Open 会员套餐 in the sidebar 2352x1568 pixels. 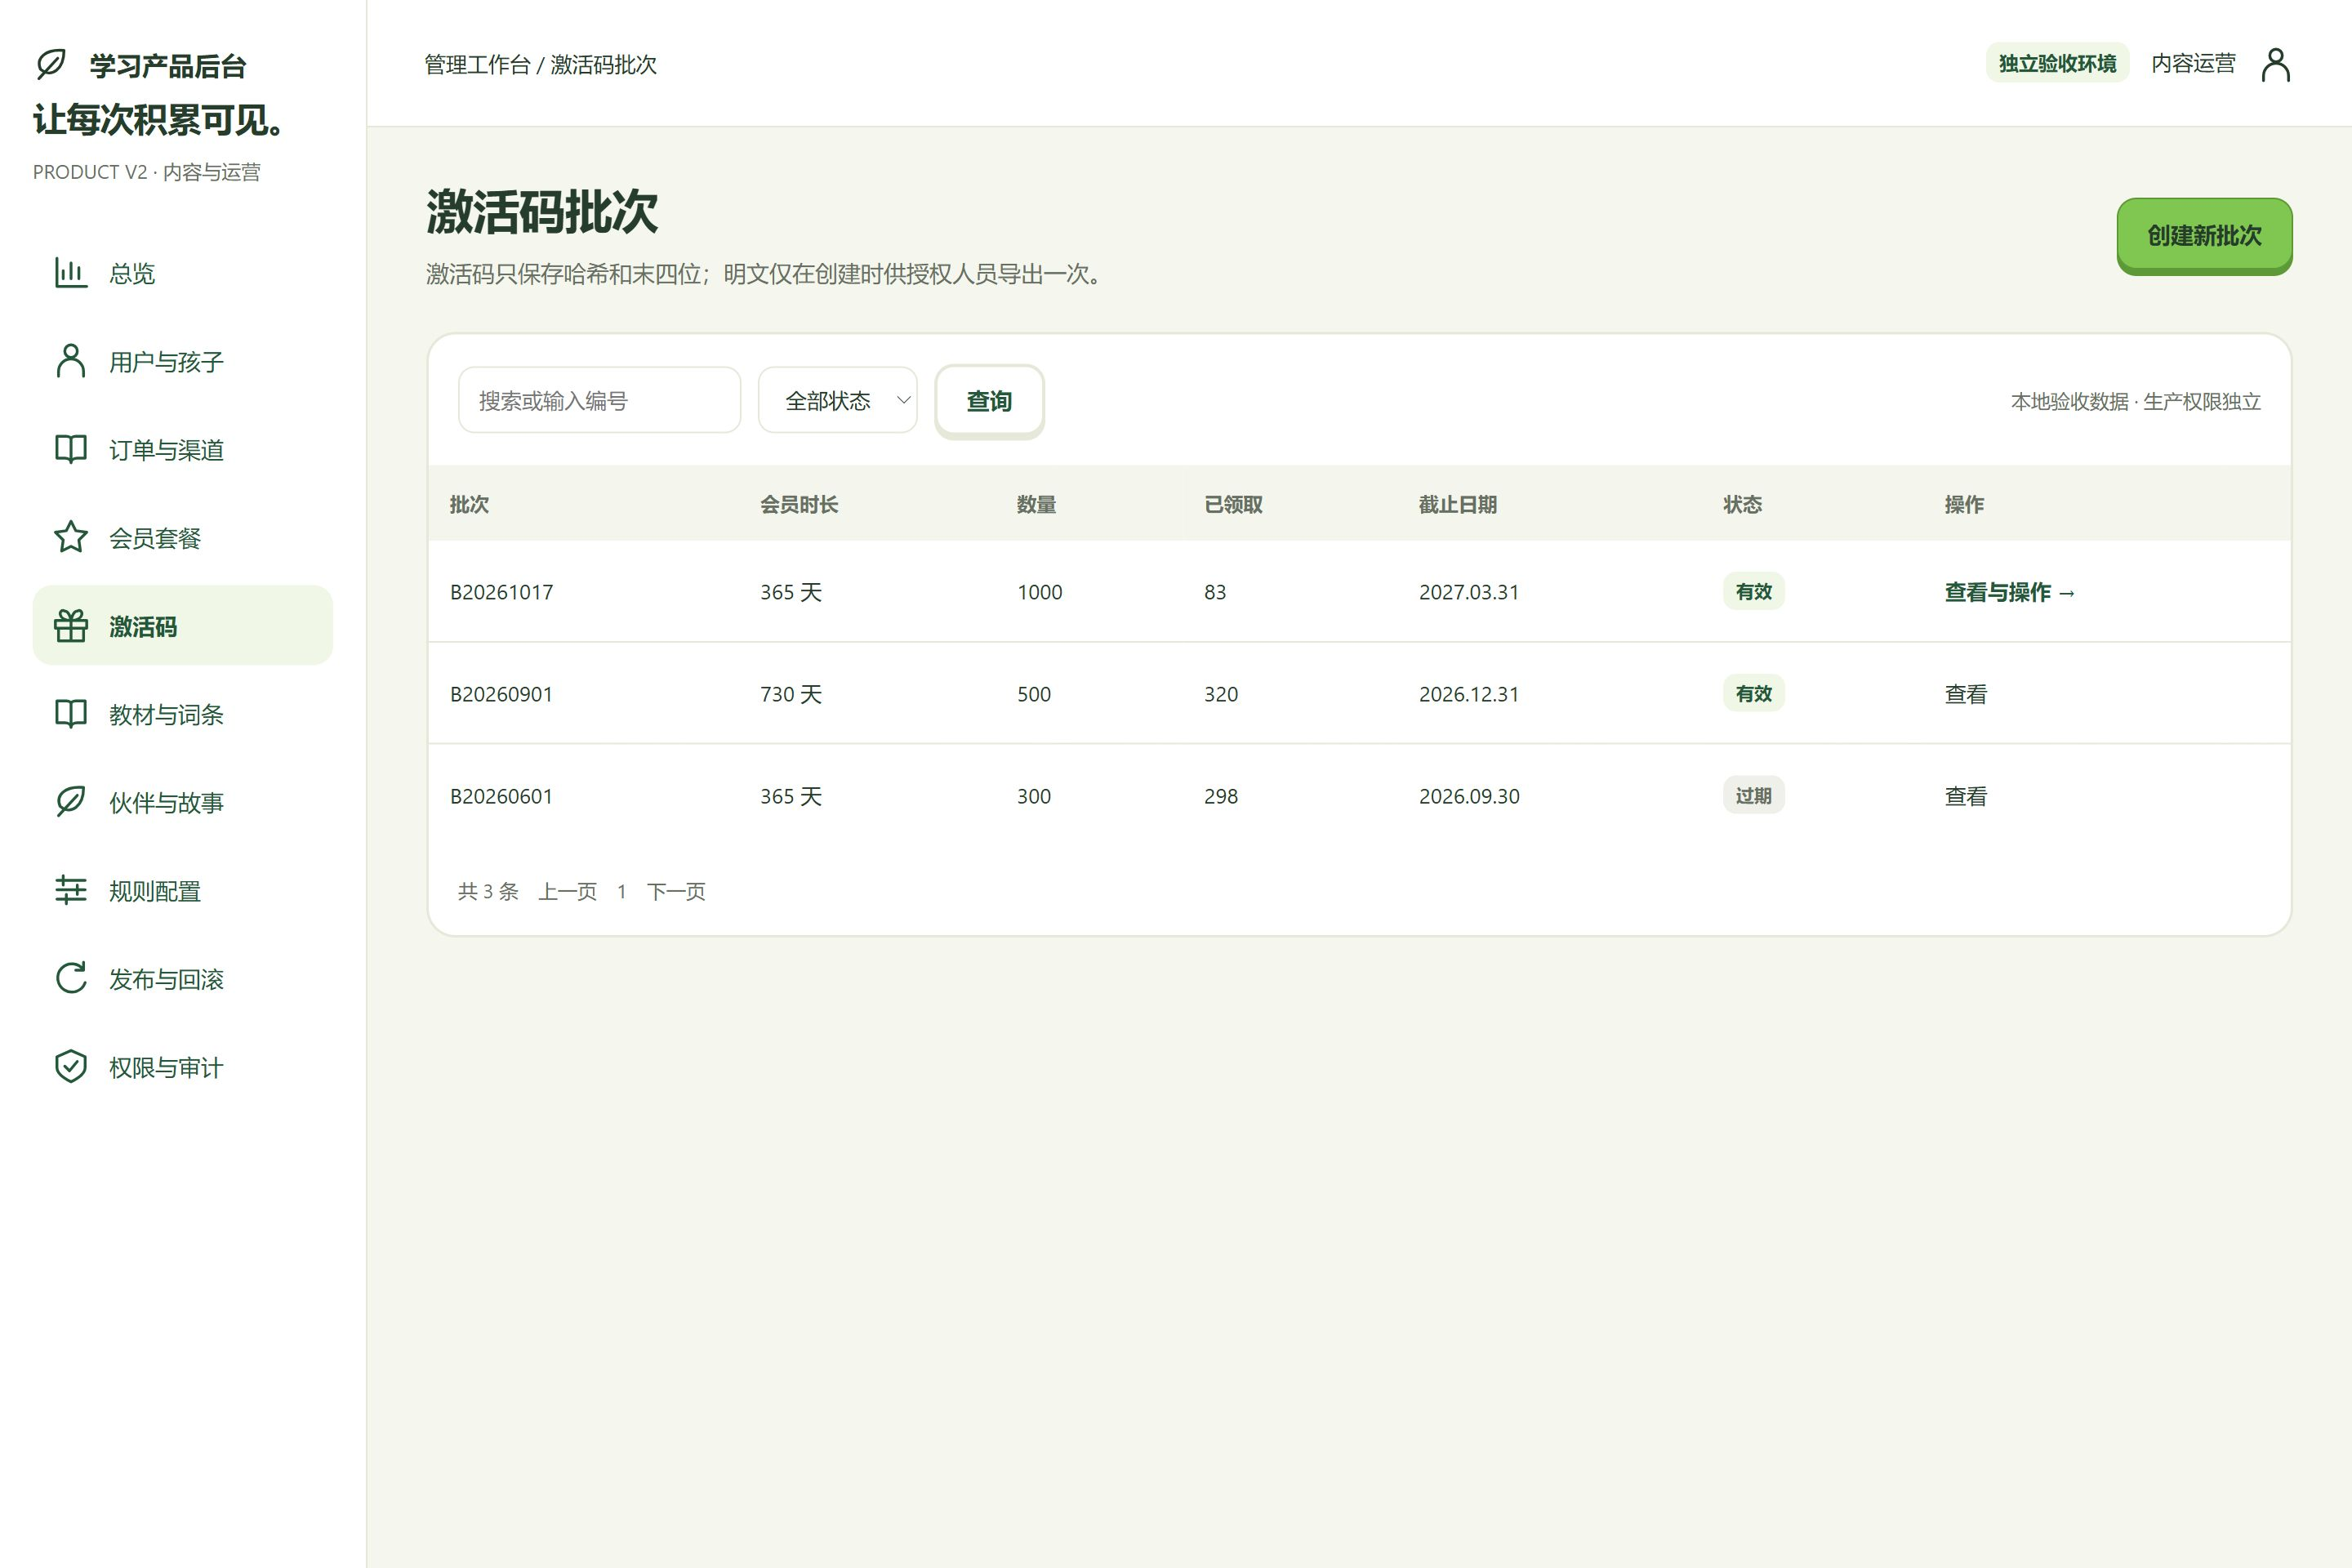183,538
